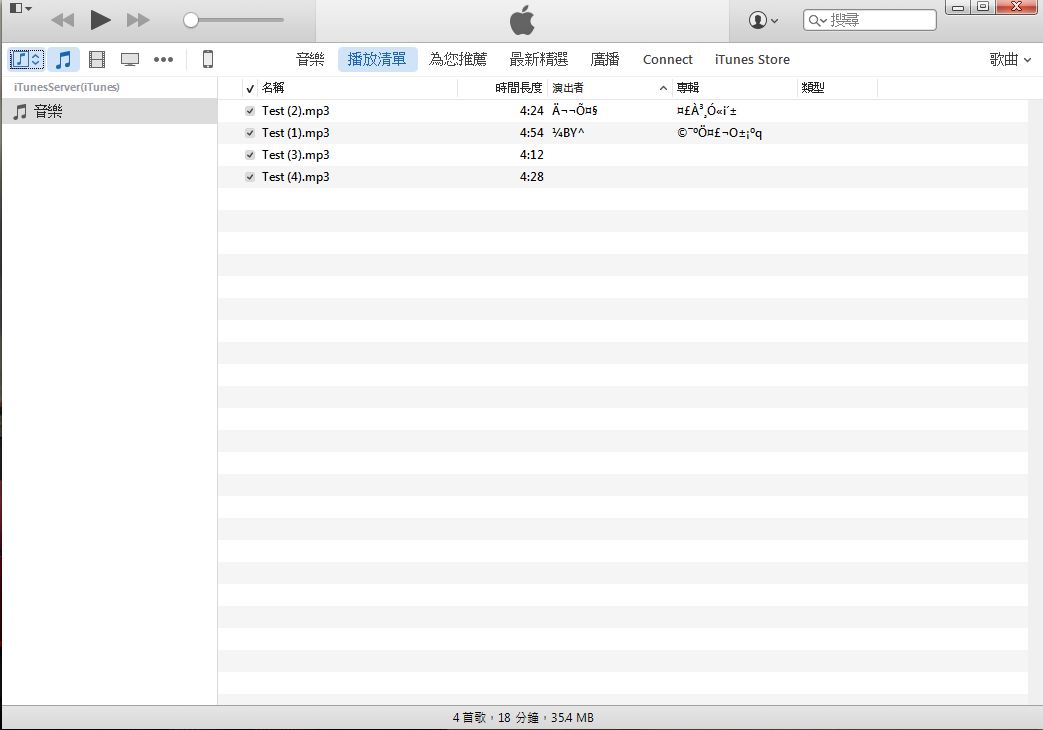Sort by the 專輯 column header
Image resolution: width=1043 pixels, height=730 pixels.
[734, 88]
